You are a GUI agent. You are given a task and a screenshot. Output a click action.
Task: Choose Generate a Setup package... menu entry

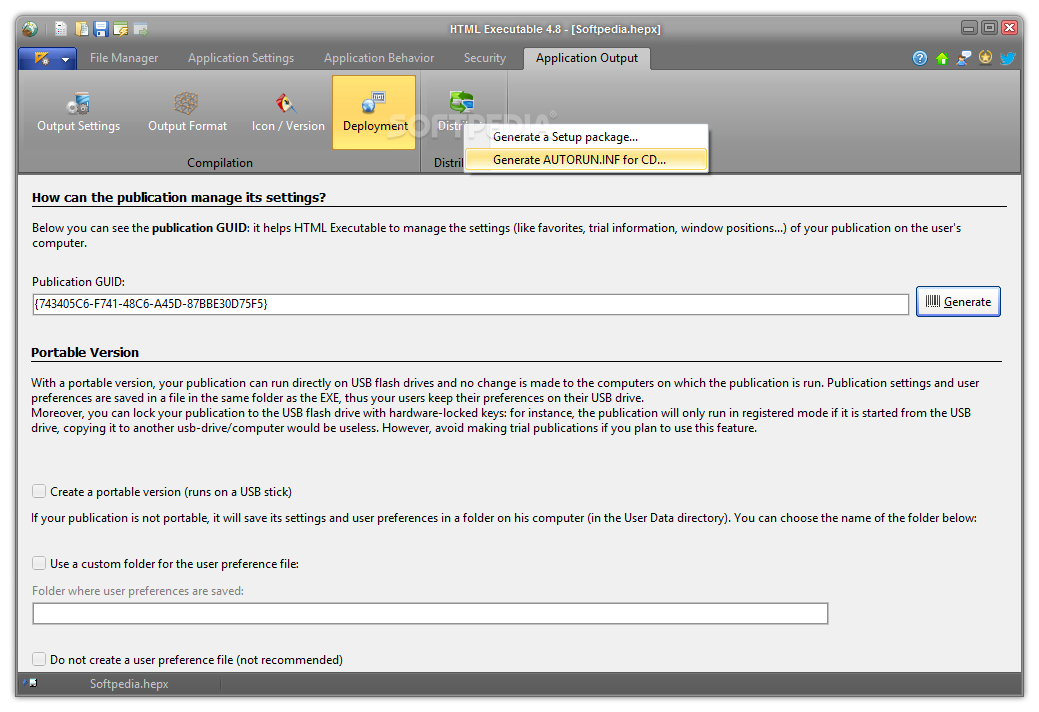[x=586, y=137]
